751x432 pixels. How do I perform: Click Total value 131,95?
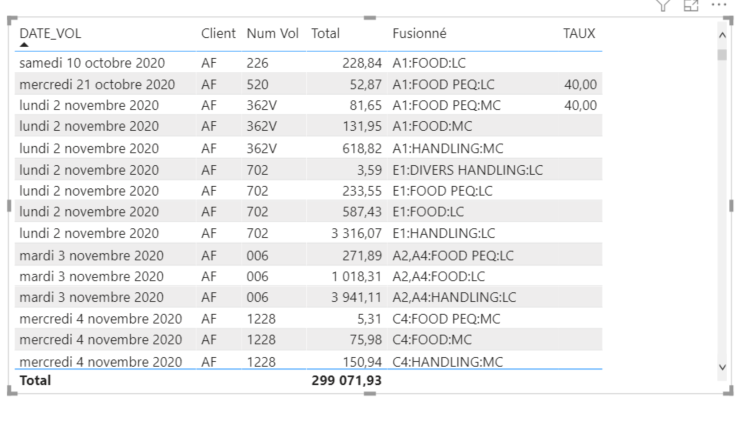tap(362, 126)
